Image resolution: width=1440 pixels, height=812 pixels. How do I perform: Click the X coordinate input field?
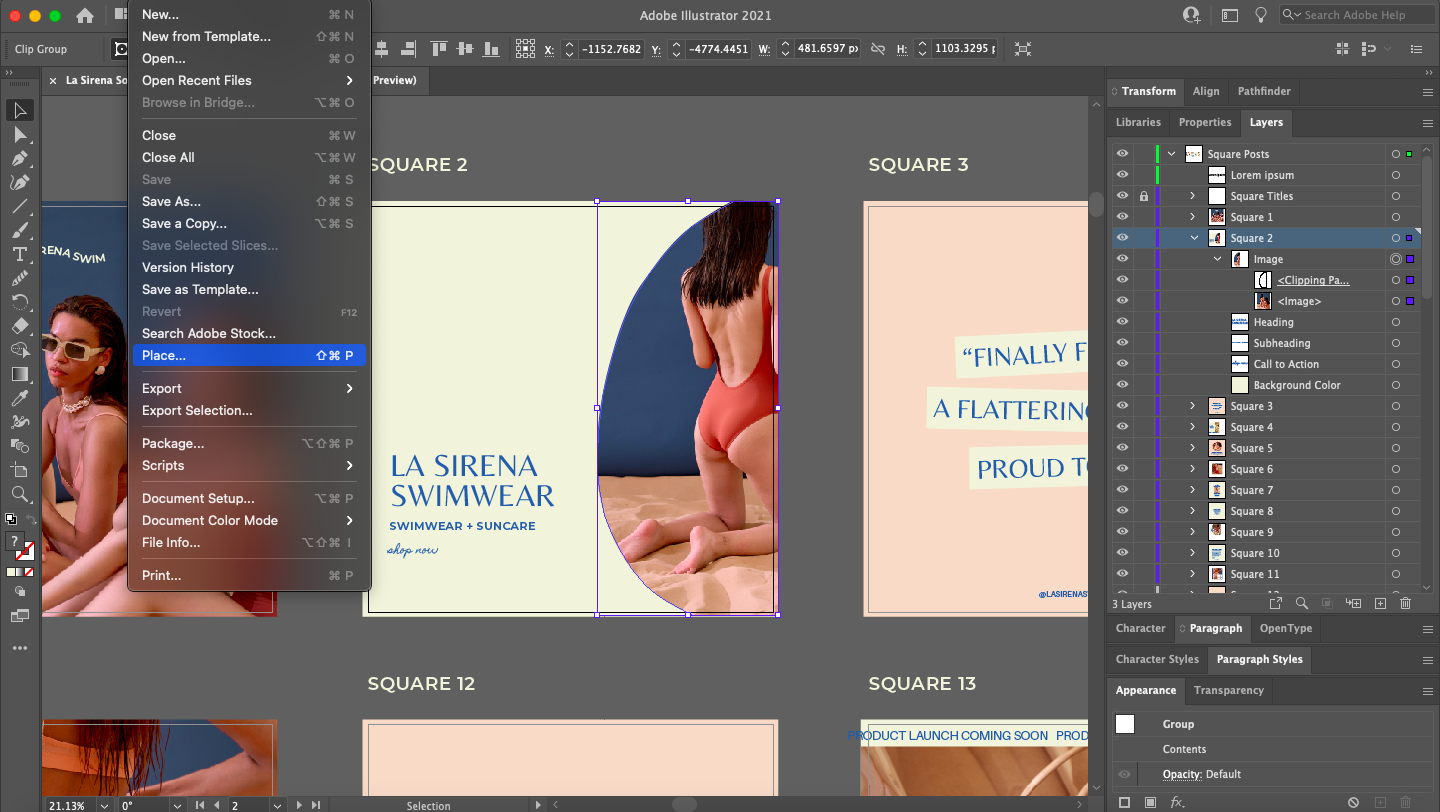point(611,48)
